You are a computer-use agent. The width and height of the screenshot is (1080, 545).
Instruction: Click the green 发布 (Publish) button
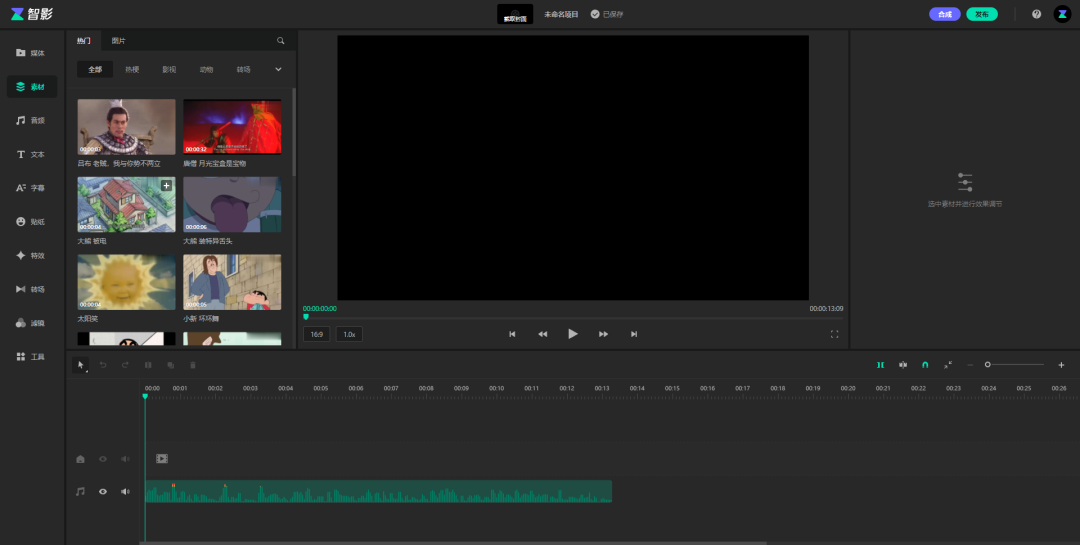[981, 14]
